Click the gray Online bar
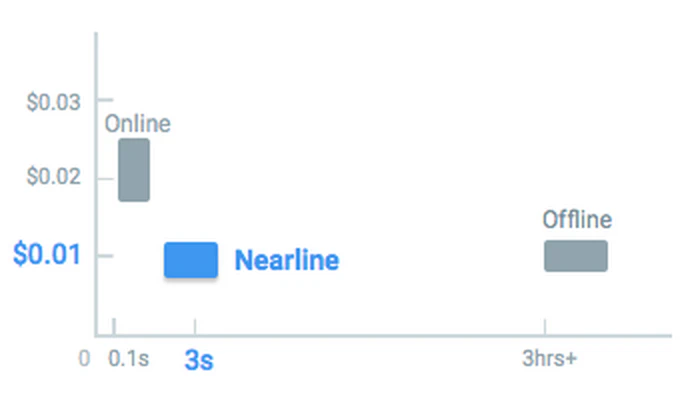Image resolution: width=680 pixels, height=420 pixels. 134,170
